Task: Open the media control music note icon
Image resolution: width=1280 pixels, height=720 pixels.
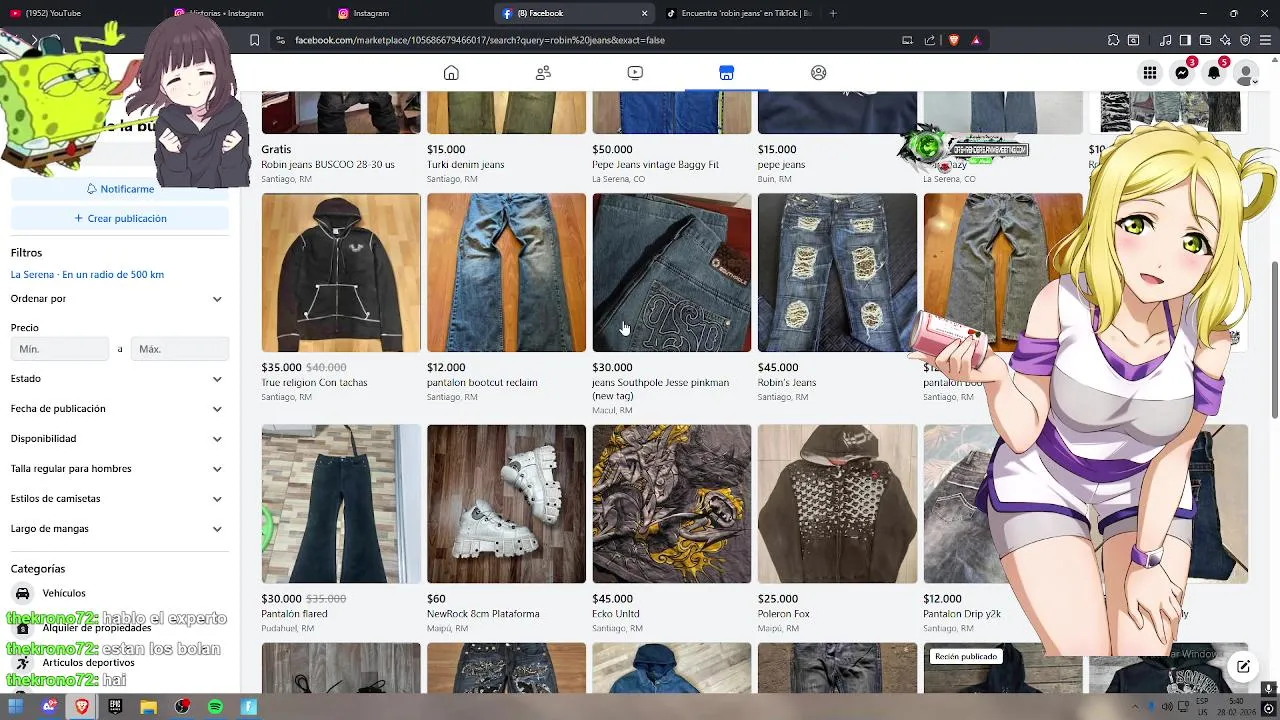Action: click(x=1165, y=40)
